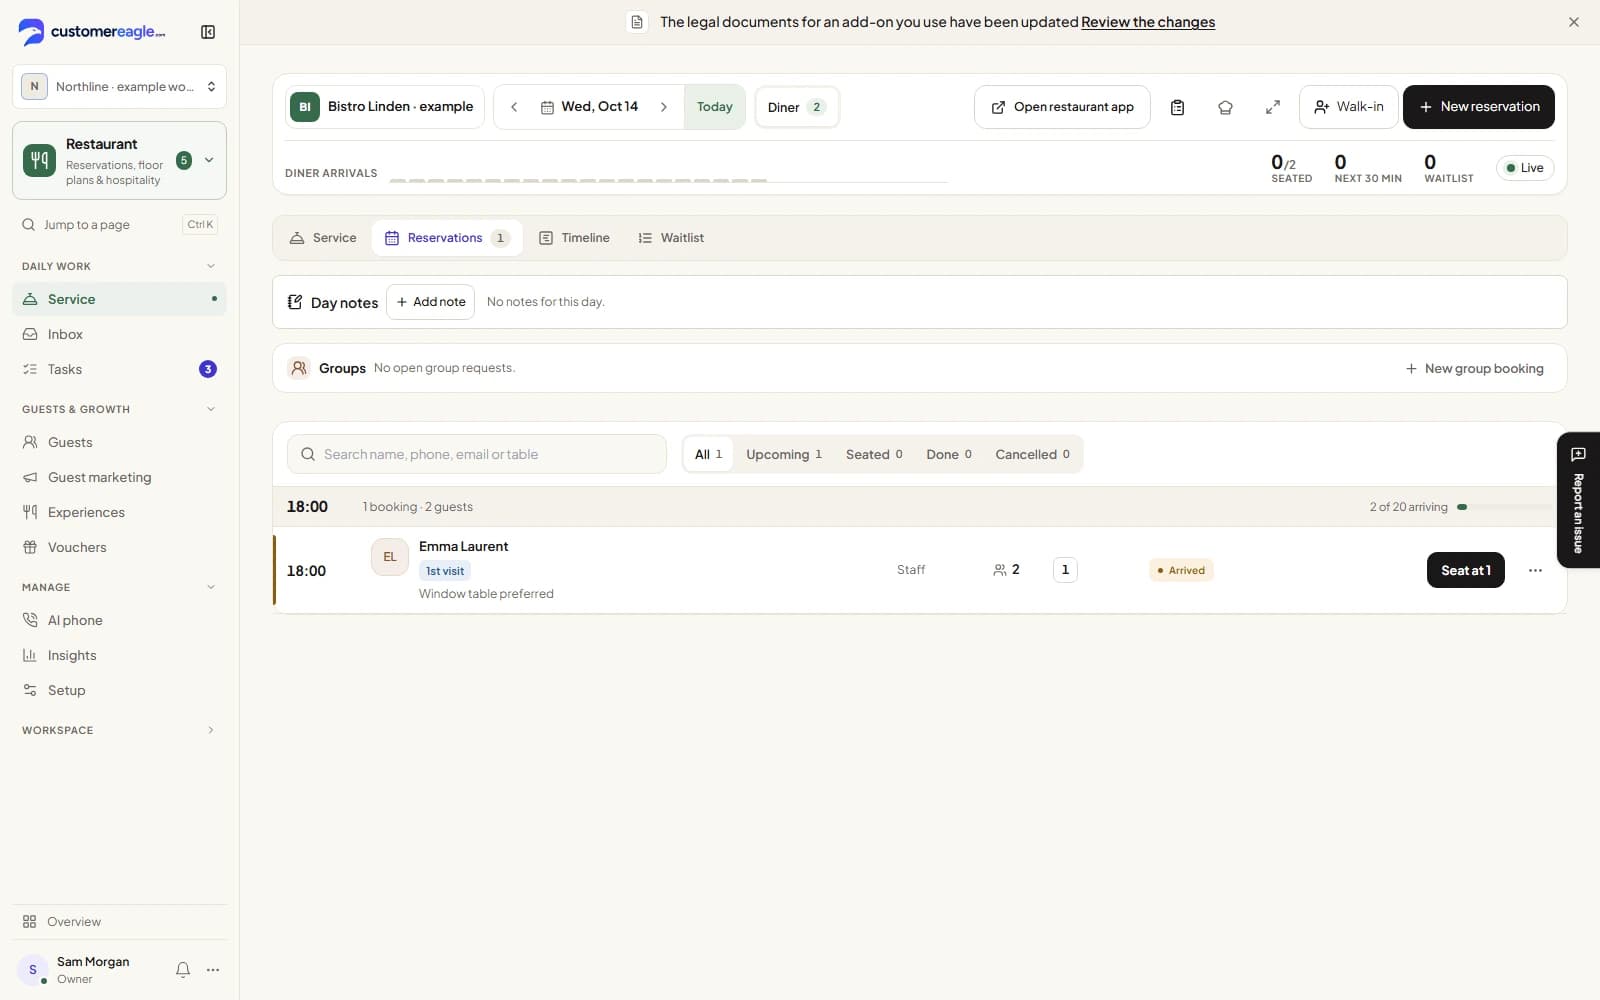Screen dimensions: 1600x1000
Task: Open the Sam Morgan account options menu
Action: pyautogui.click(x=213, y=970)
